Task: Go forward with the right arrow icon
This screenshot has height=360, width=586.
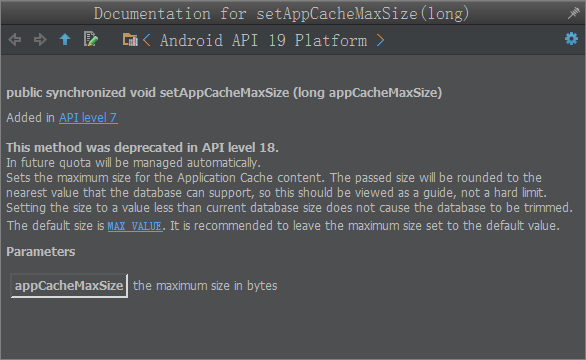Action: (40, 39)
